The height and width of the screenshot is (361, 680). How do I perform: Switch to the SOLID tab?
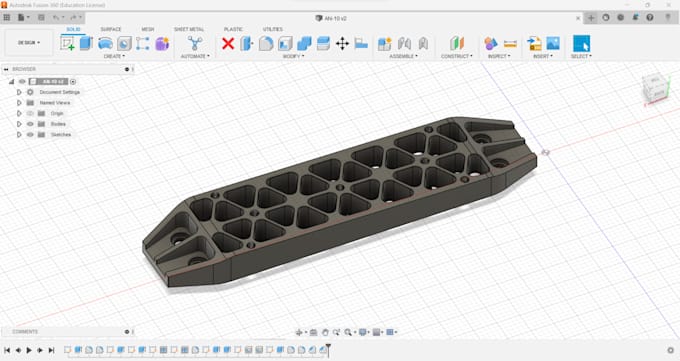point(73,29)
